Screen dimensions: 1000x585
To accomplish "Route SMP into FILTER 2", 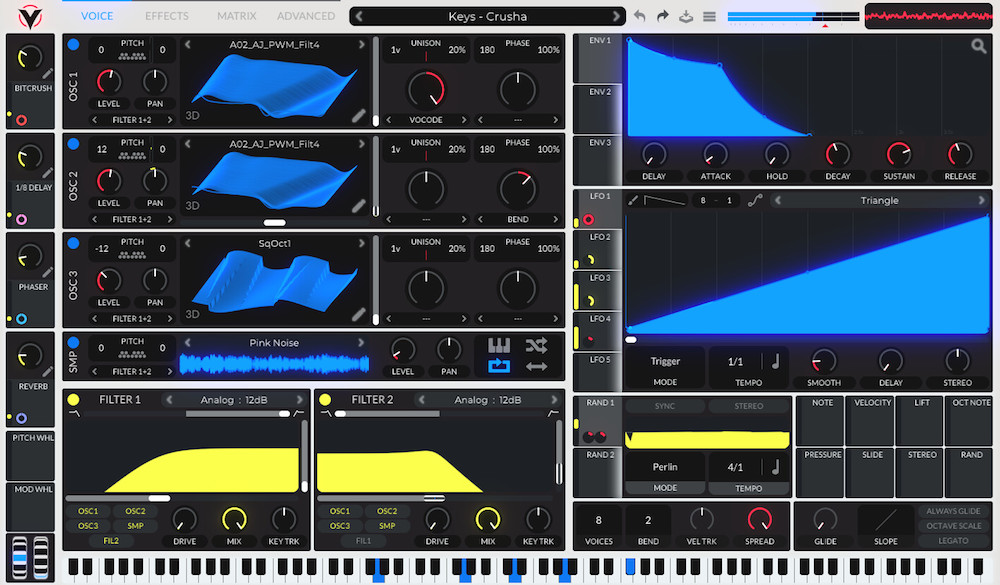I will pyautogui.click(x=387, y=526).
